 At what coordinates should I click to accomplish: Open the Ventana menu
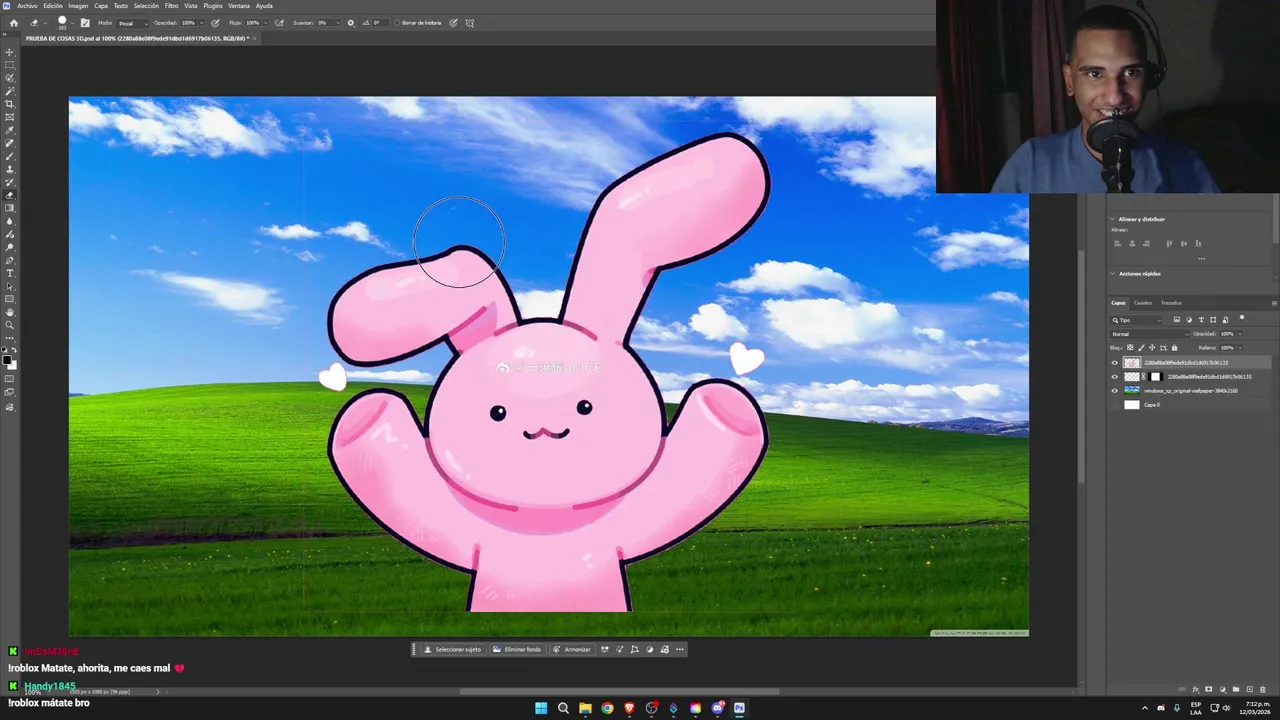pyautogui.click(x=239, y=6)
